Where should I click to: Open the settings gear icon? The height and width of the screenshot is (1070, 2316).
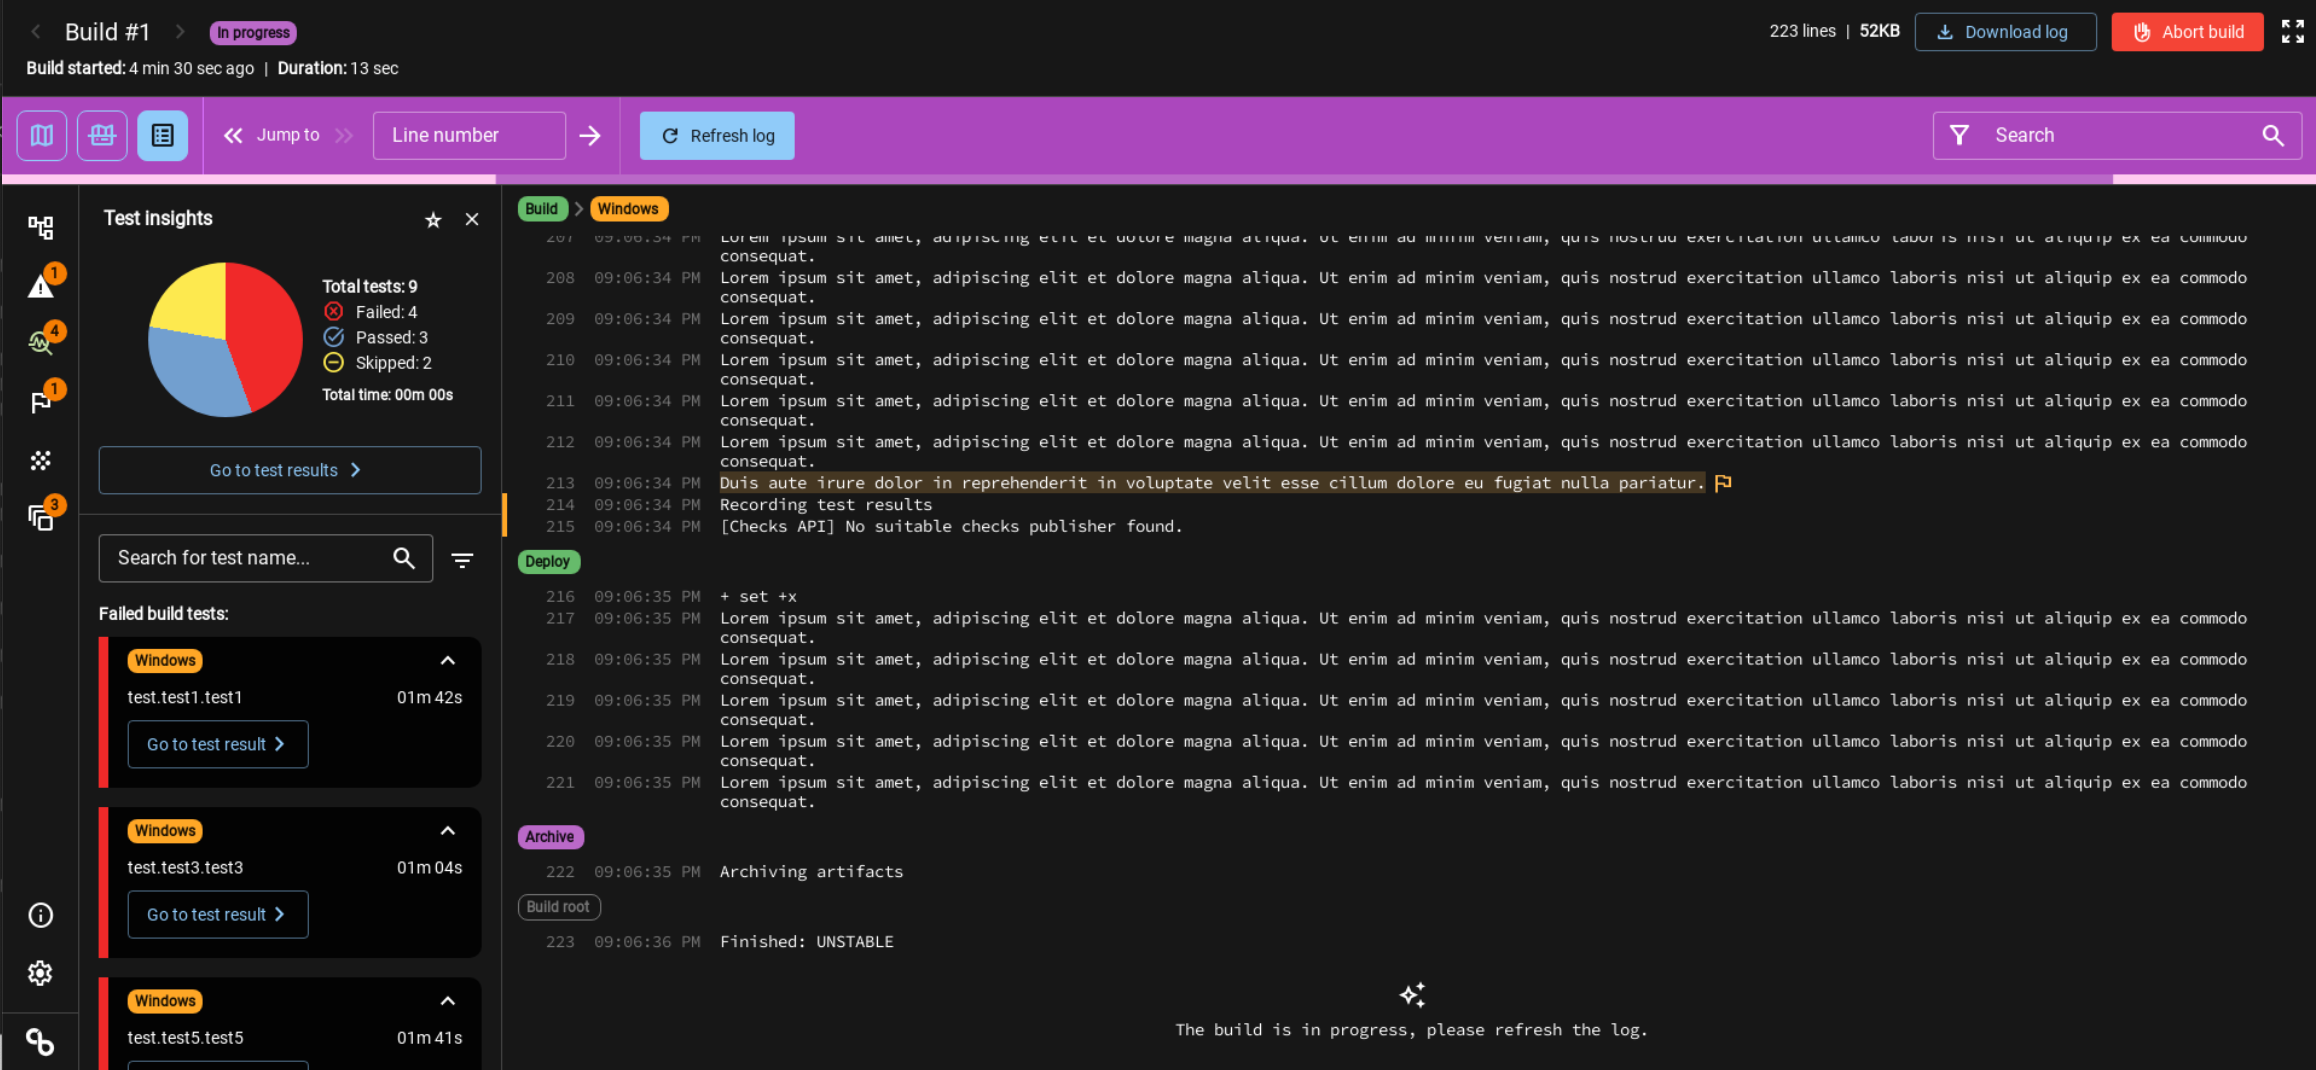coord(40,973)
